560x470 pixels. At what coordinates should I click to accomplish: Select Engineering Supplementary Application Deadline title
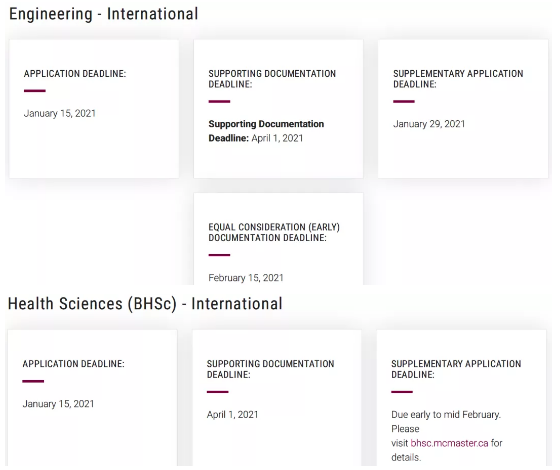pos(458,79)
